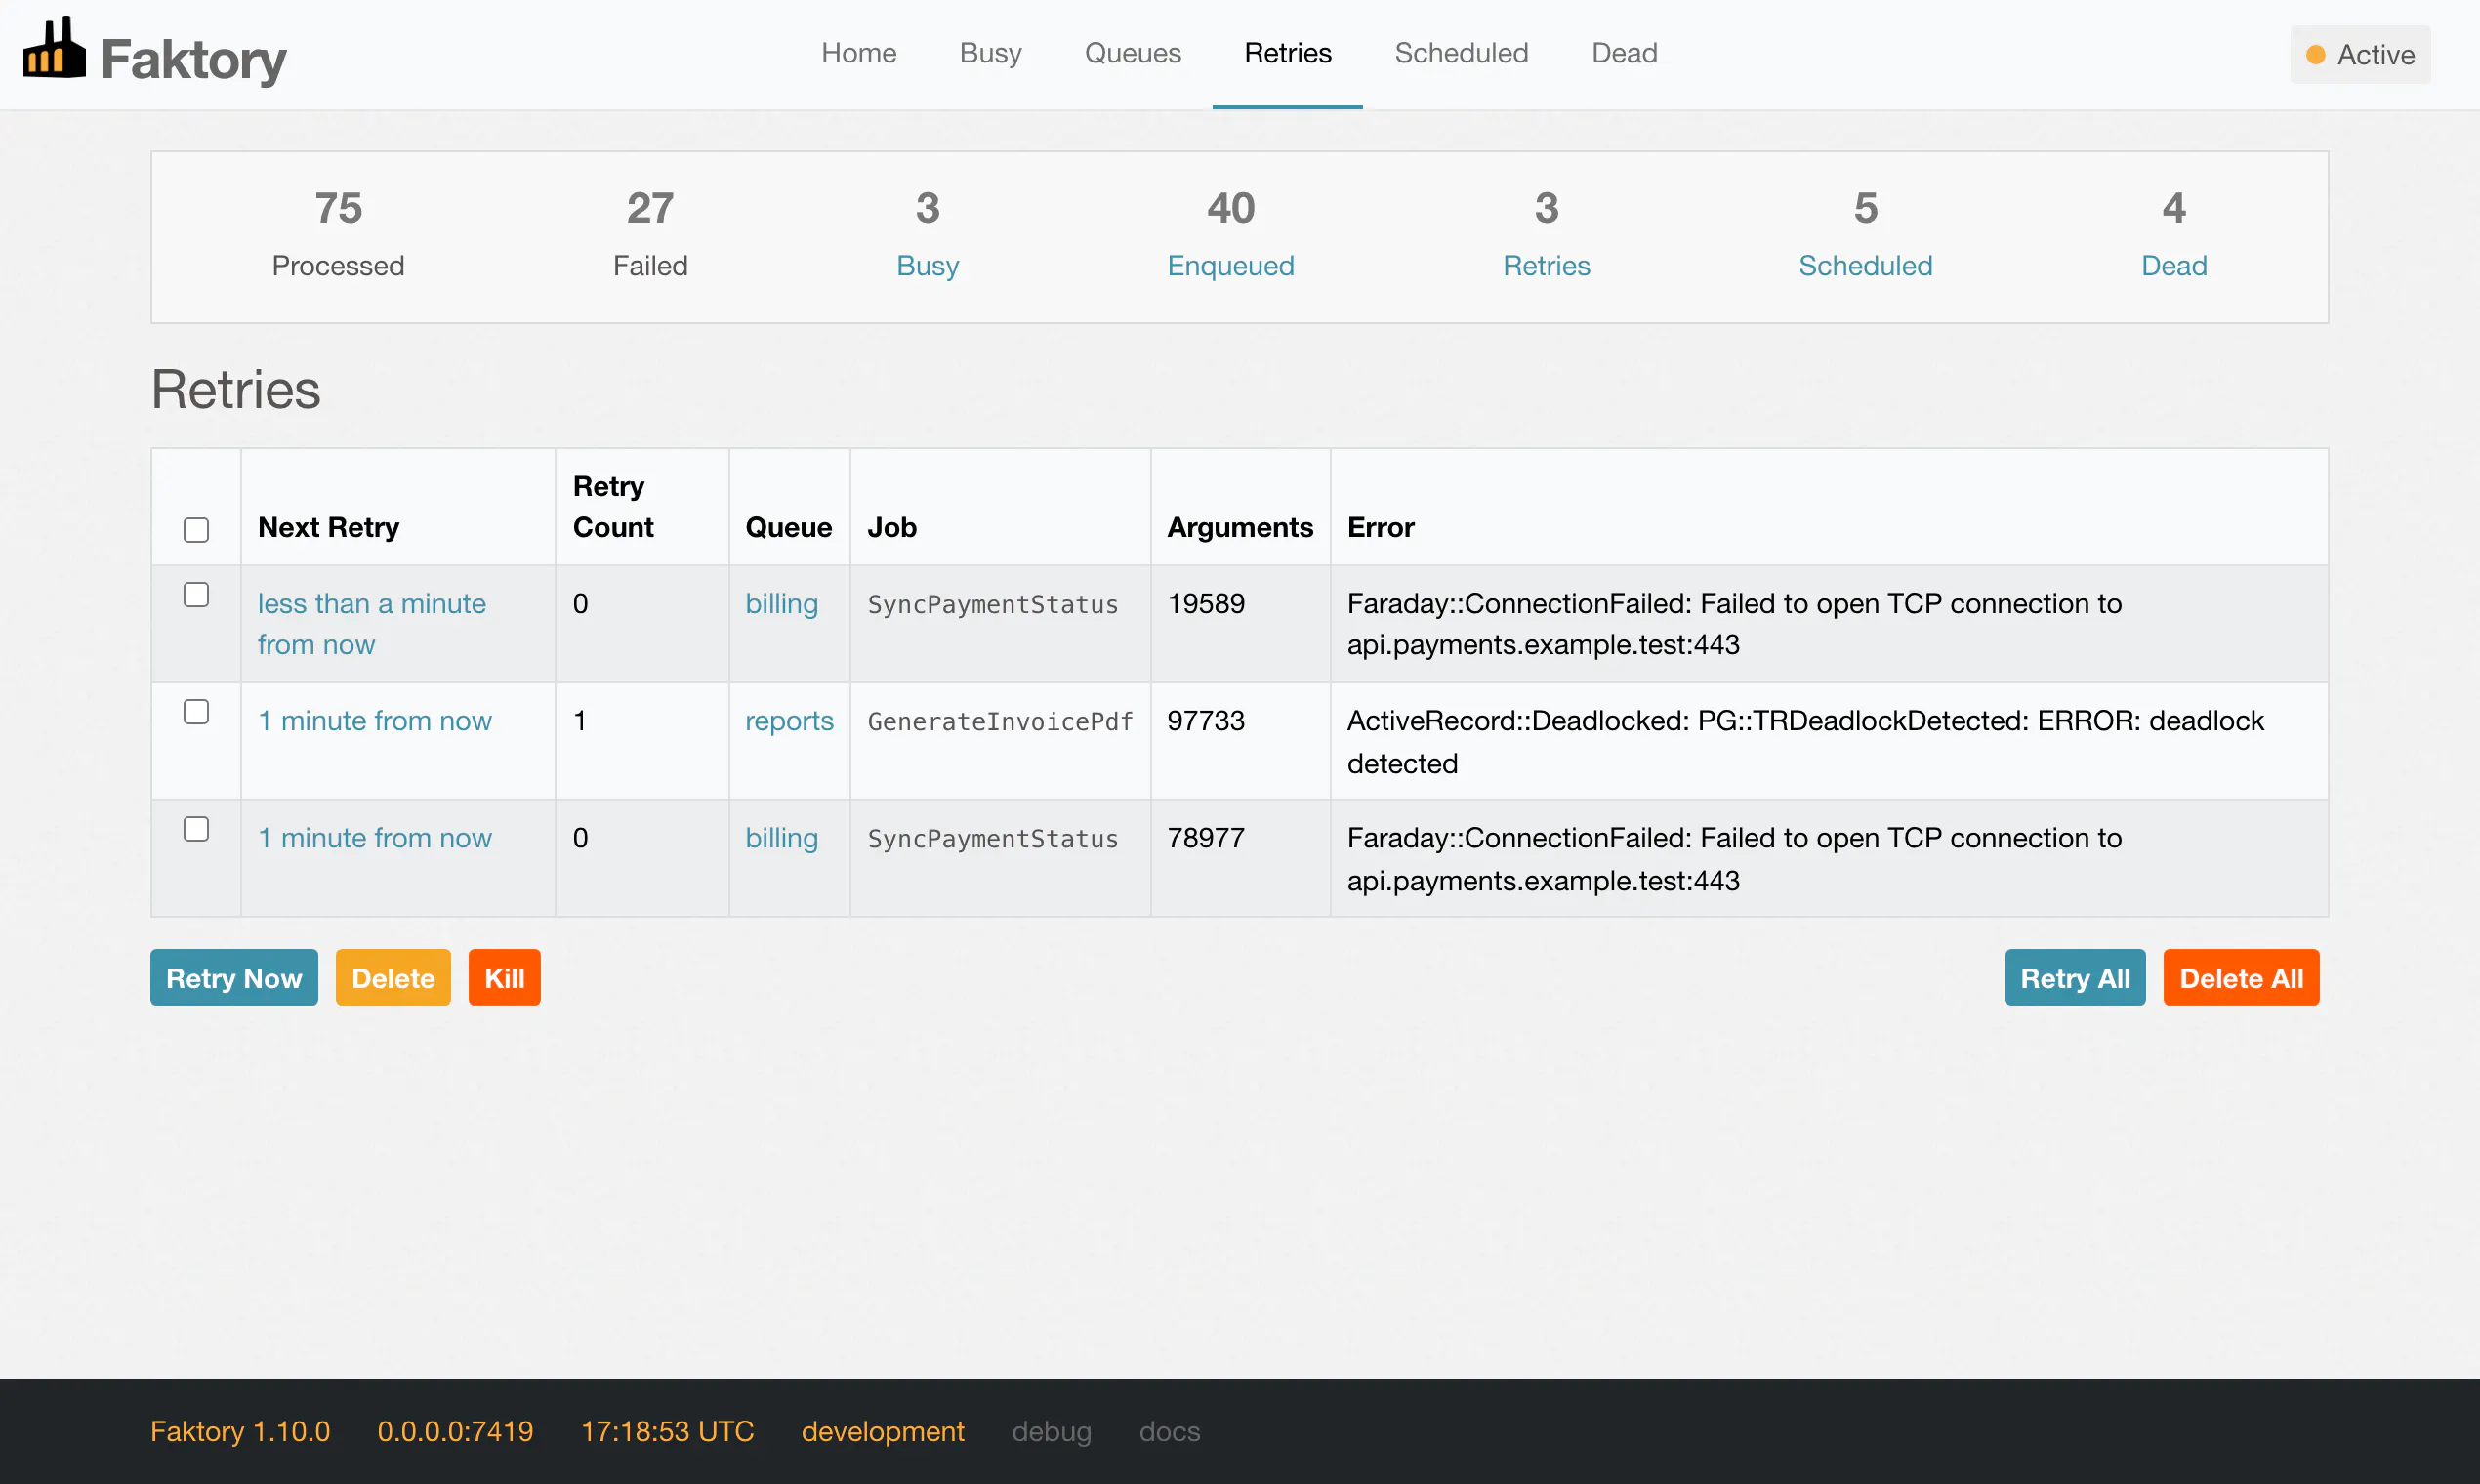Open retry link for argument 78977 row
This screenshot has height=1484, width=2480.
point(375,838)
